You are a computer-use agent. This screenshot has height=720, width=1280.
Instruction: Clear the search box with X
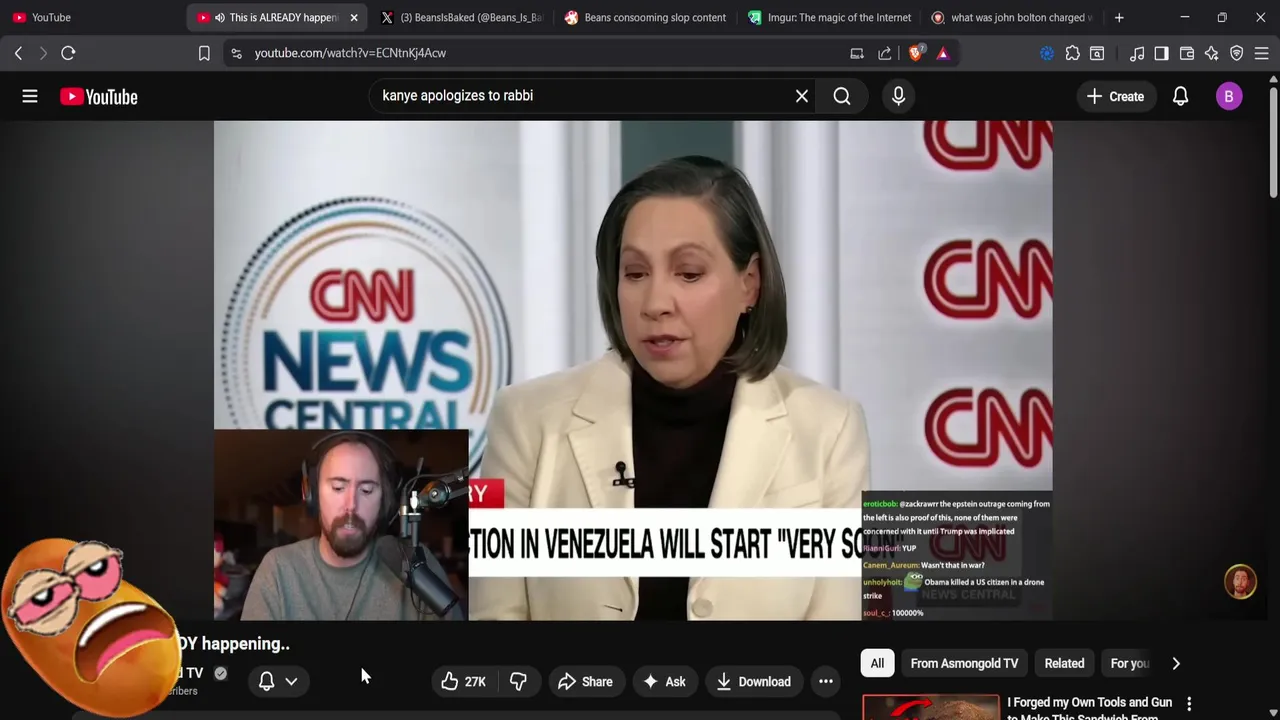(801, 96)
